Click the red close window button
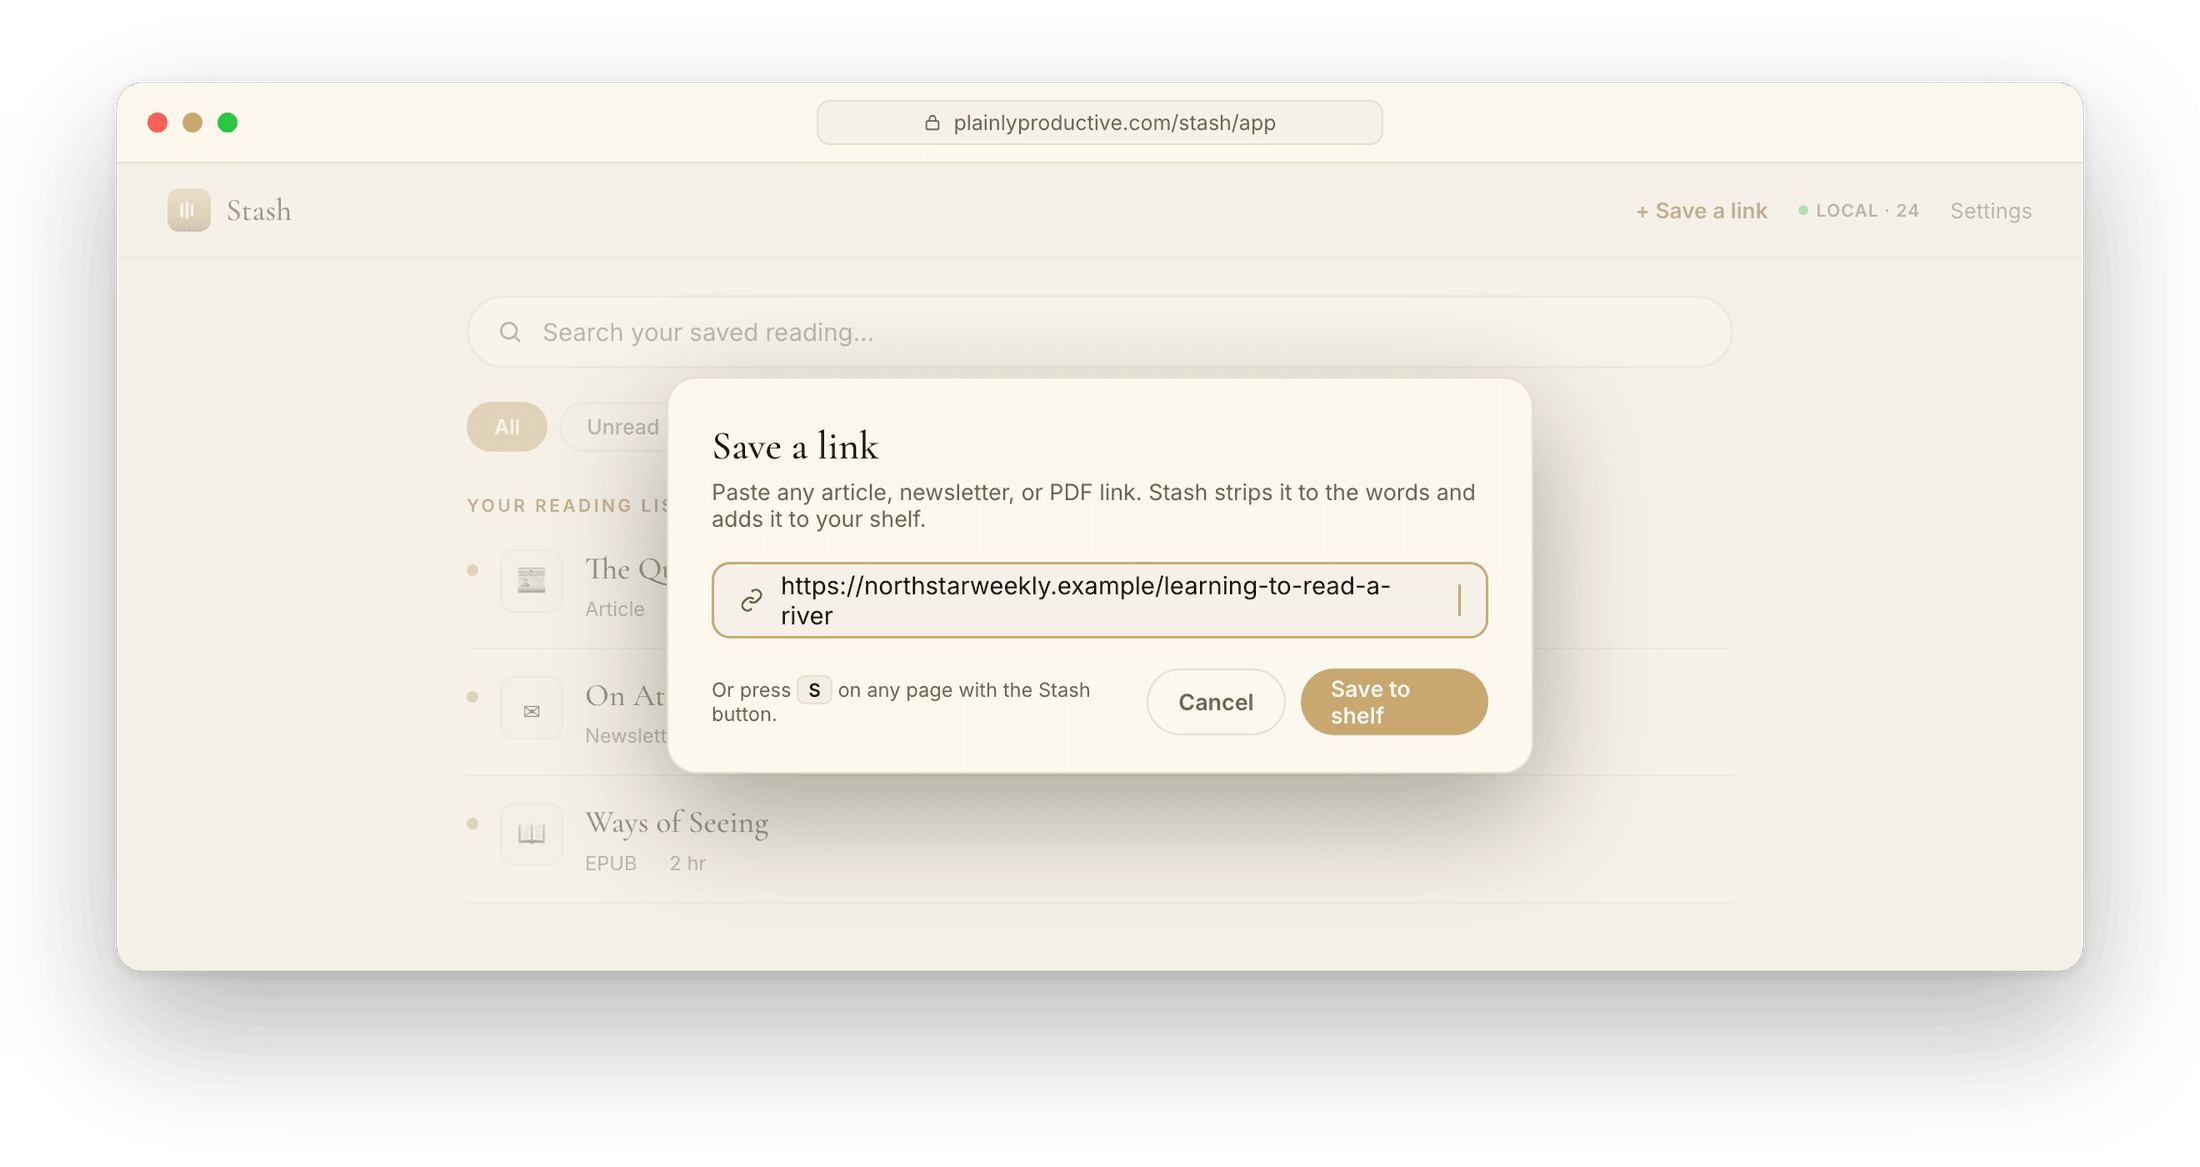 [x=157, y=122]
